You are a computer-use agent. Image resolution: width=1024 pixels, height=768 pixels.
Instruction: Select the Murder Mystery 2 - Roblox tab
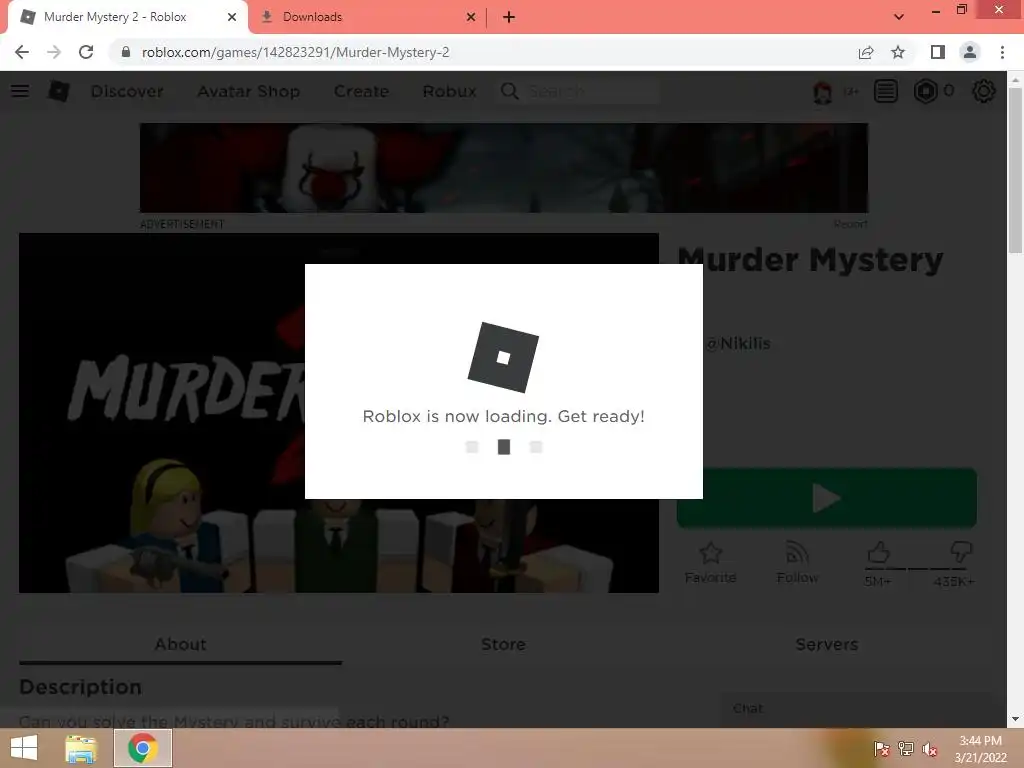tap(127, 17)
